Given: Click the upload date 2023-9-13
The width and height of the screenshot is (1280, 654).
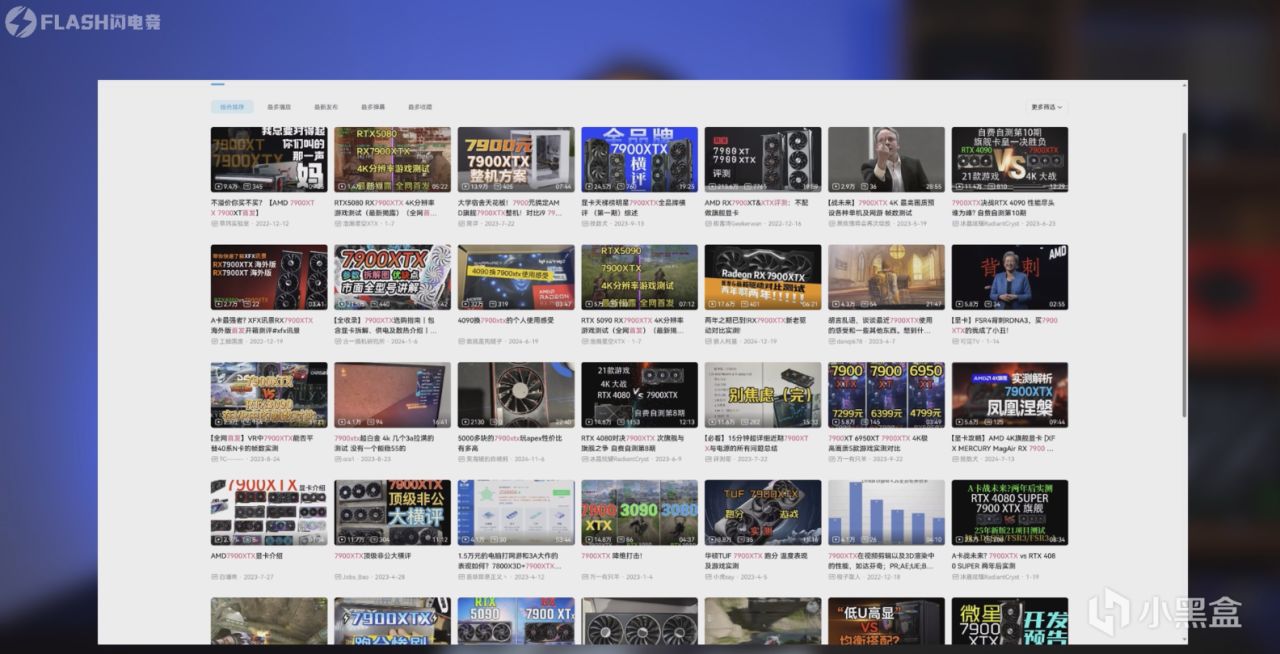Looking at the screenshot, I should coord(629,223).
